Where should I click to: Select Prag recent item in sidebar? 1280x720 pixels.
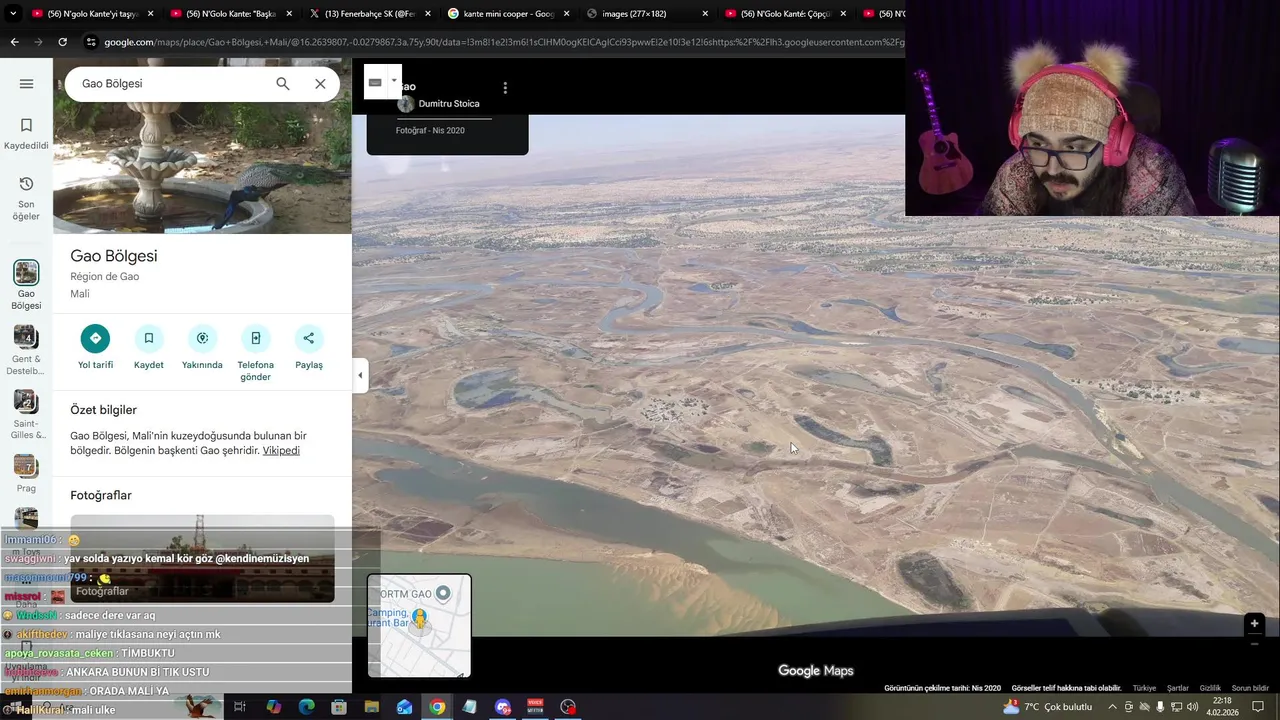(x=26, y=474)
